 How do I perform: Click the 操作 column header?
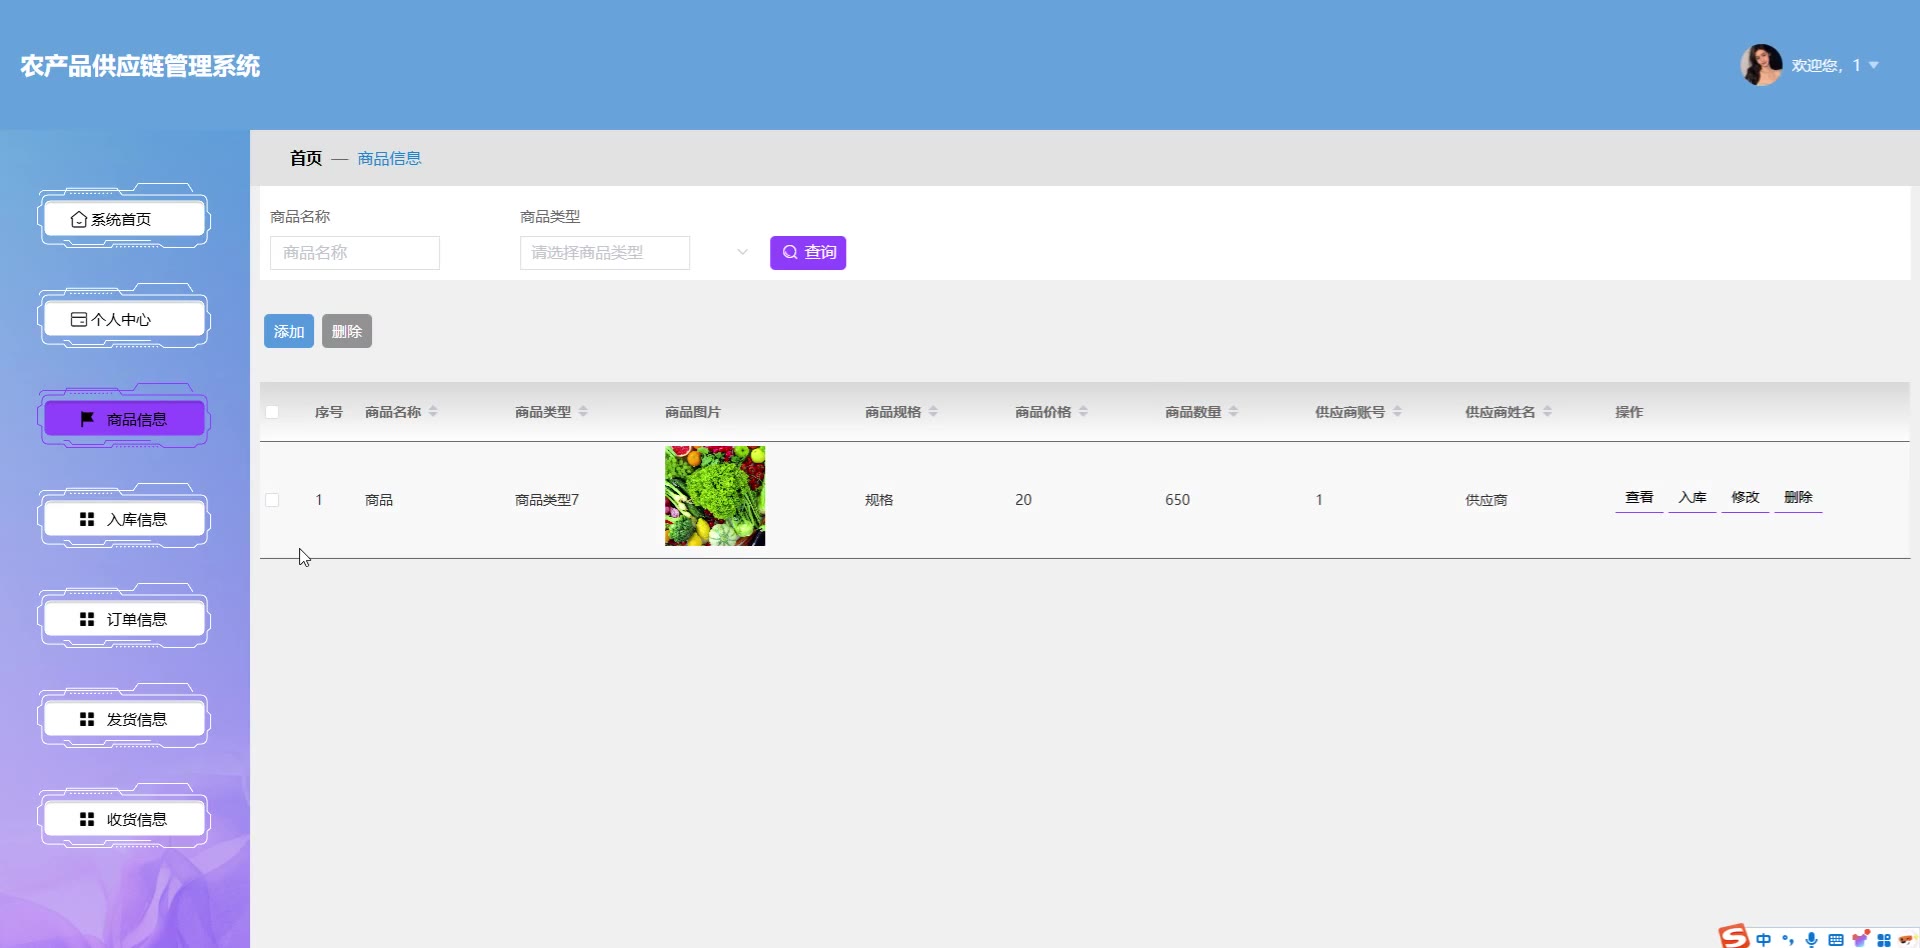pos(1629,412)
